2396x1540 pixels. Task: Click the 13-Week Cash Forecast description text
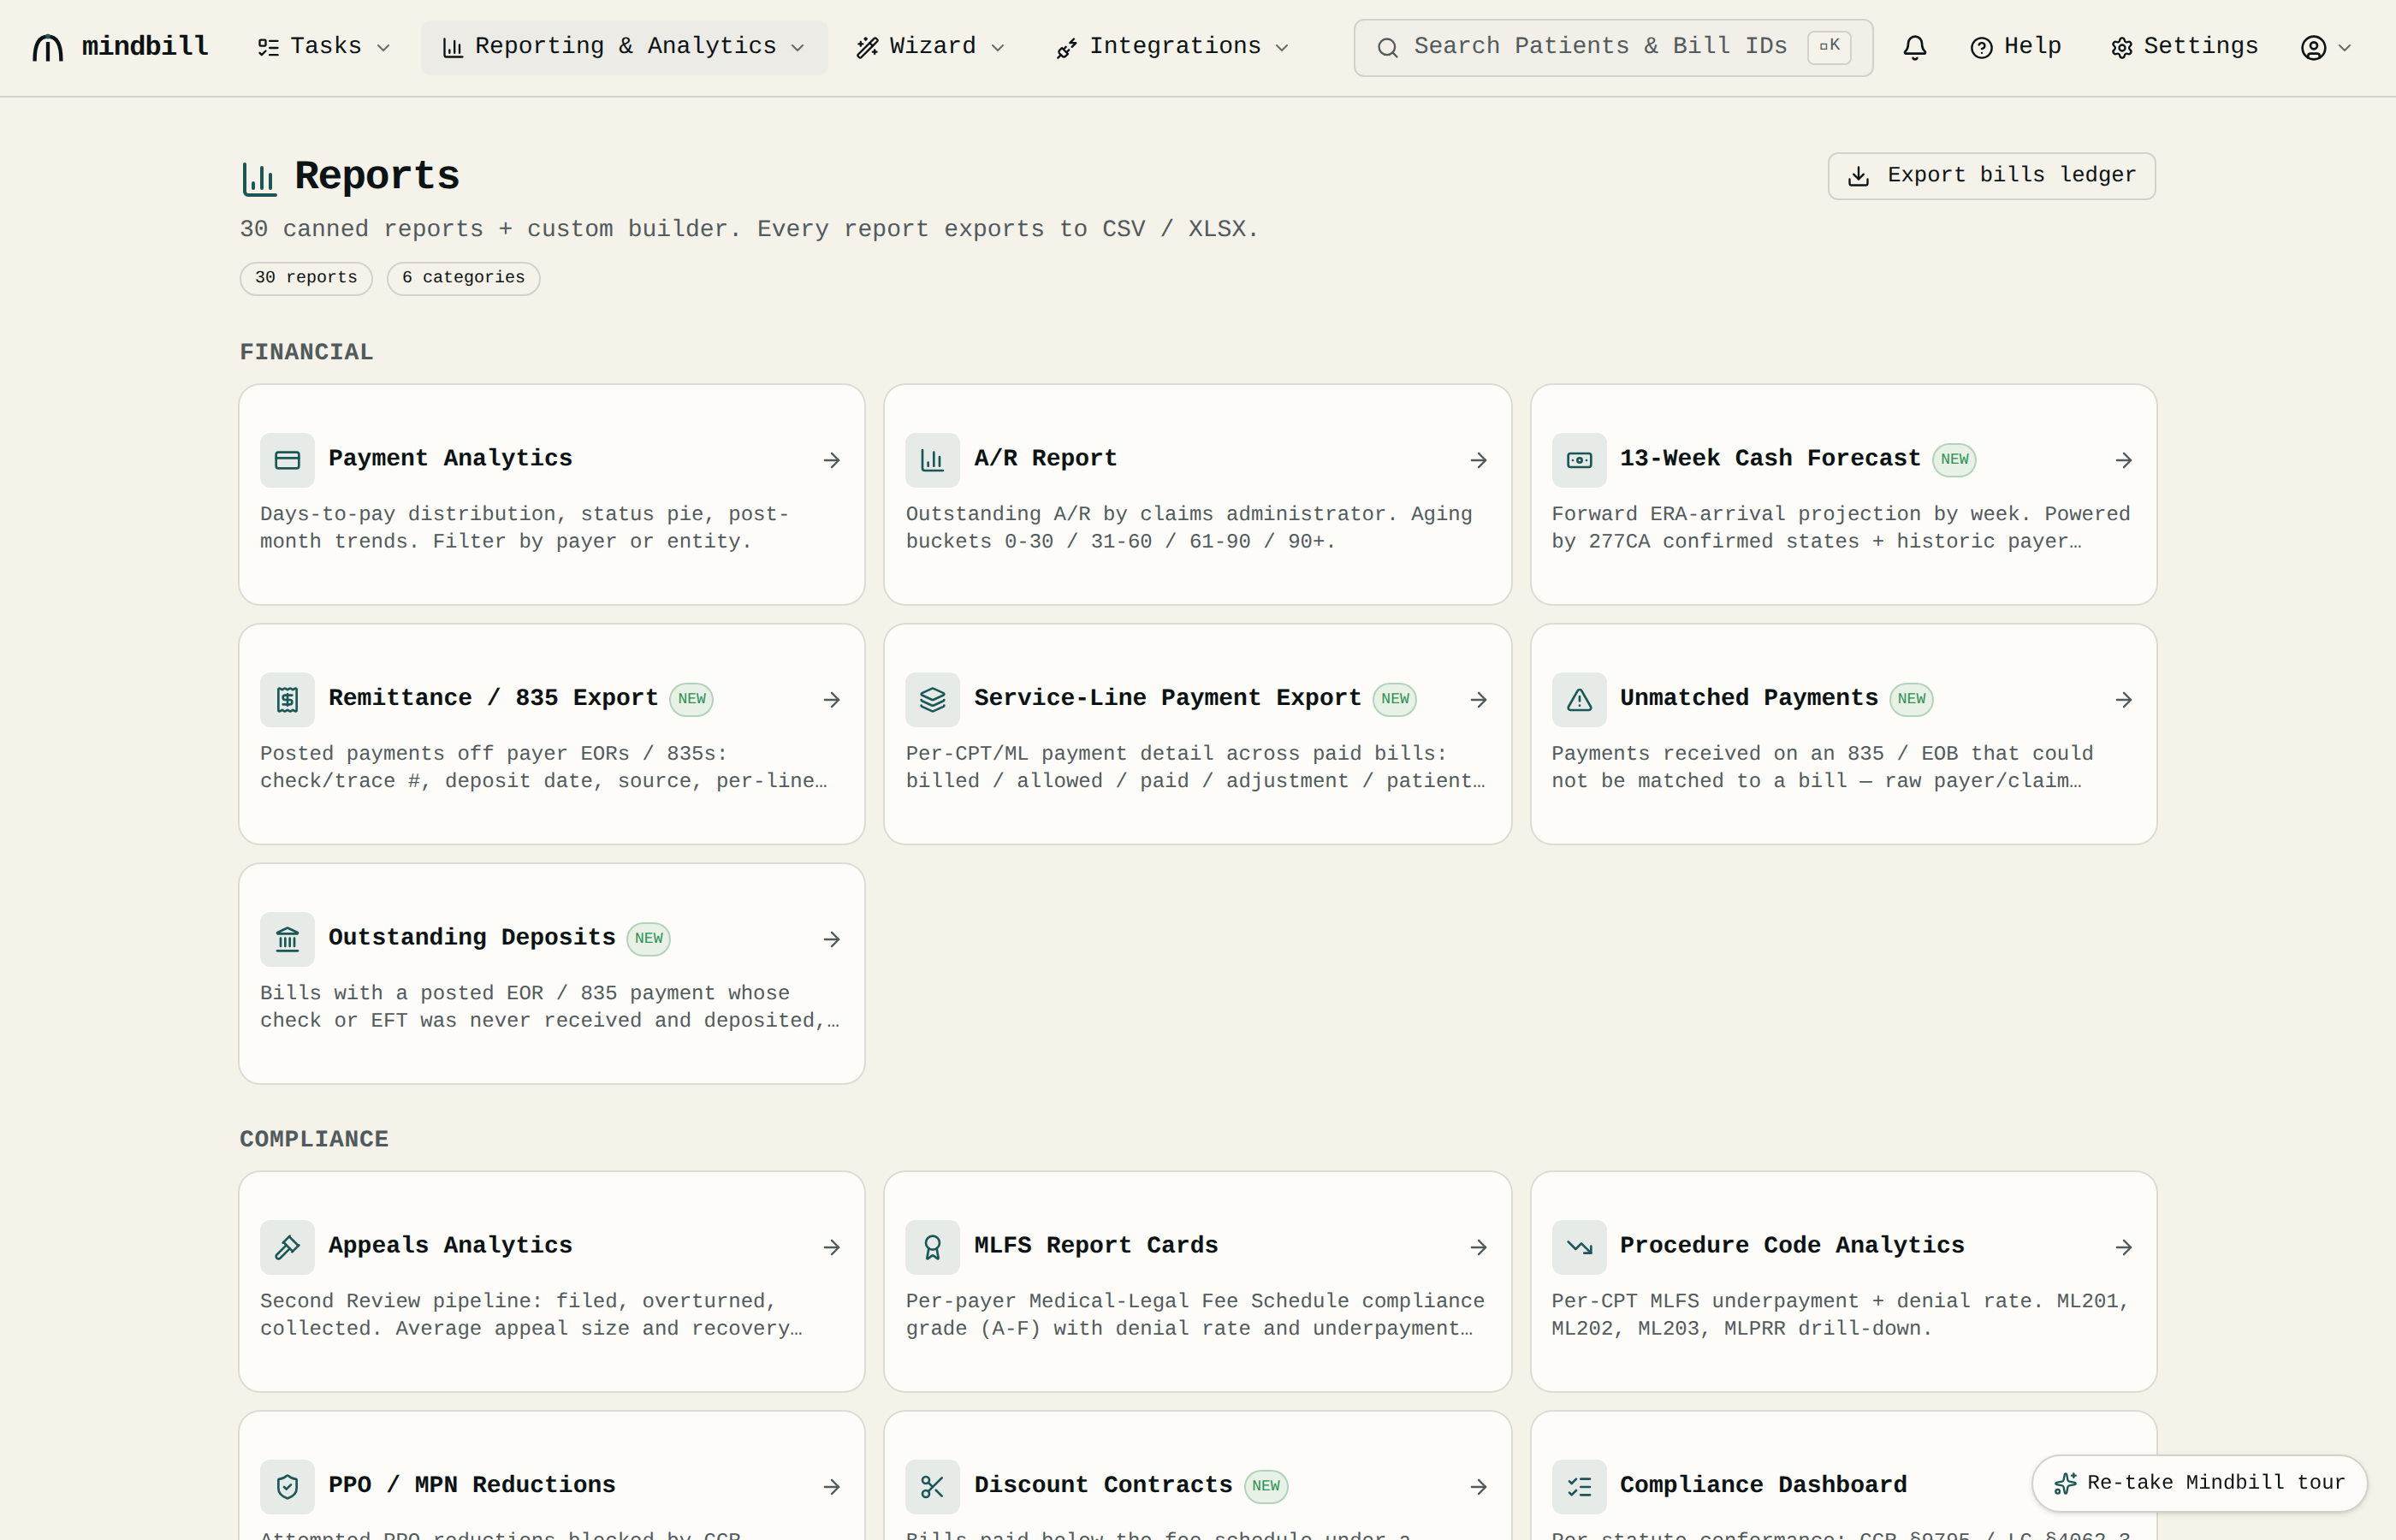[1841, 528]
